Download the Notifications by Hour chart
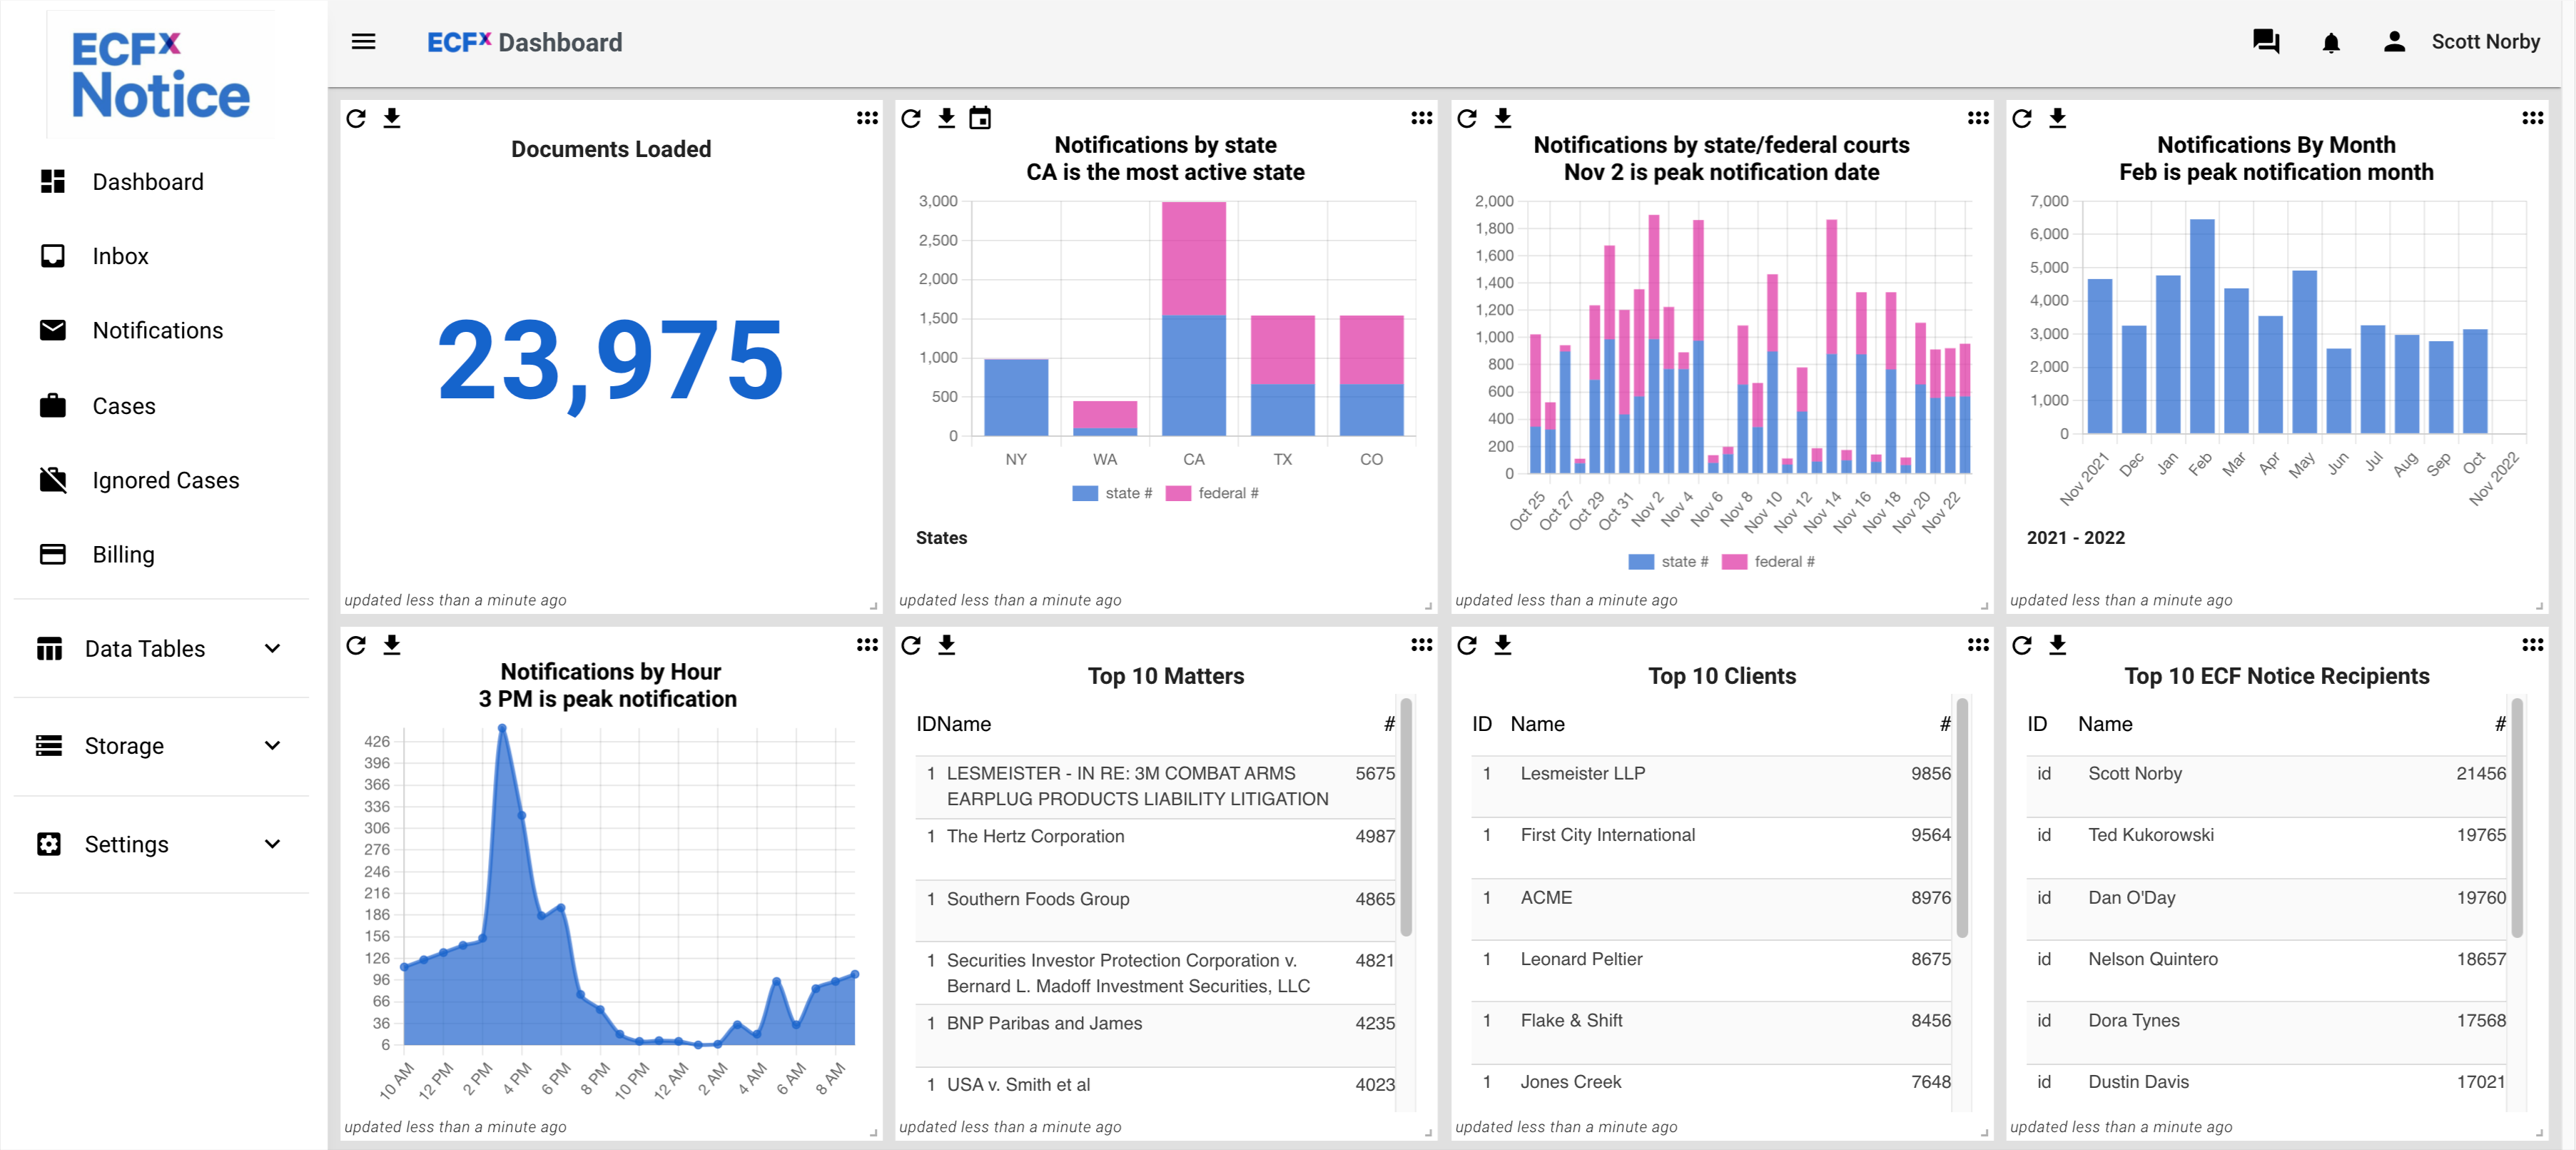This screenshot has height=1150, width=2576. click(x=392, y=645)
